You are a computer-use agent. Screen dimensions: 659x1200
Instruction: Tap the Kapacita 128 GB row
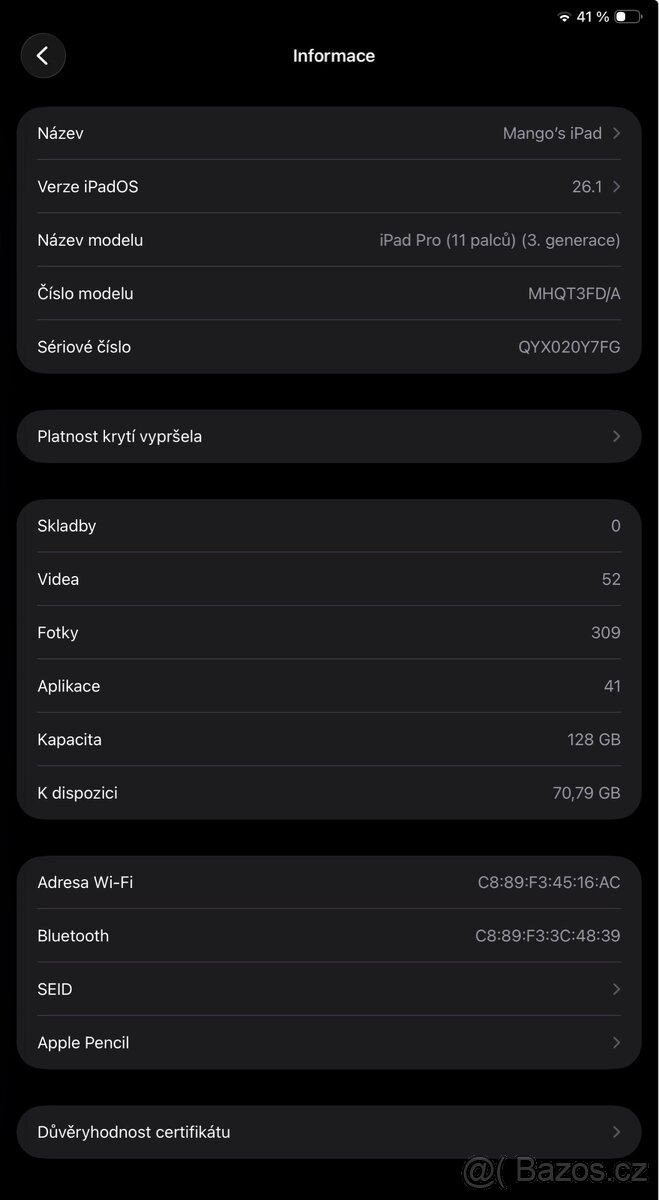(330, 739)
